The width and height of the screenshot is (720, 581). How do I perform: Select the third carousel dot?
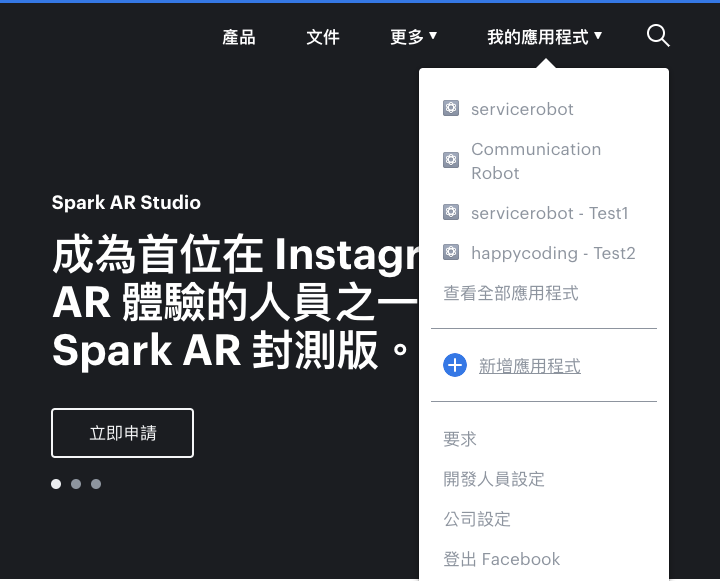[x=96, y=484]
